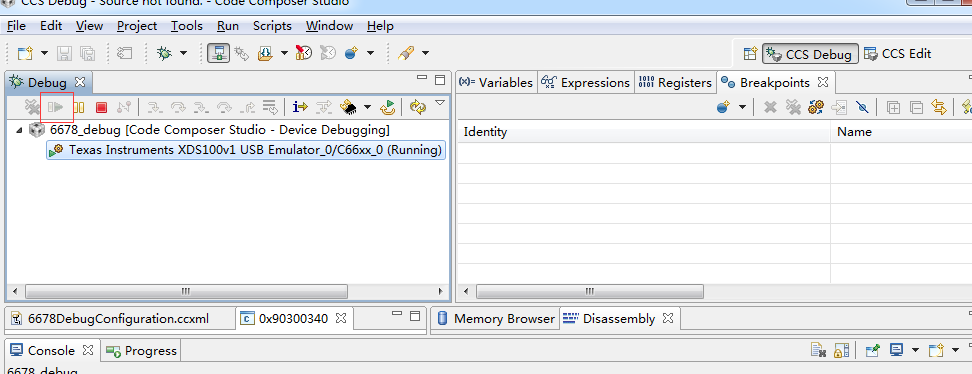Click the Load Program folder icon
Screen dimensions: 972x374
265,53
